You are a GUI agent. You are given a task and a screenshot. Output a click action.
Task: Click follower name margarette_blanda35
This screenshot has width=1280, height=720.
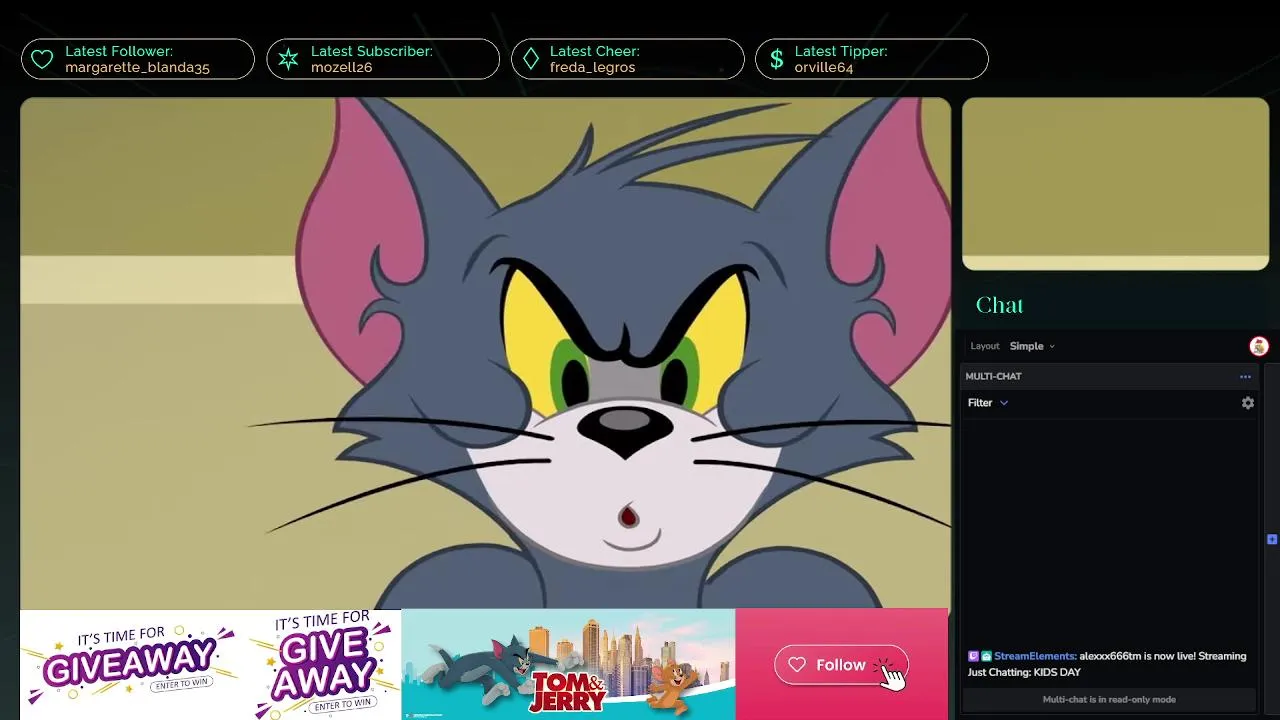pos(137,68)
